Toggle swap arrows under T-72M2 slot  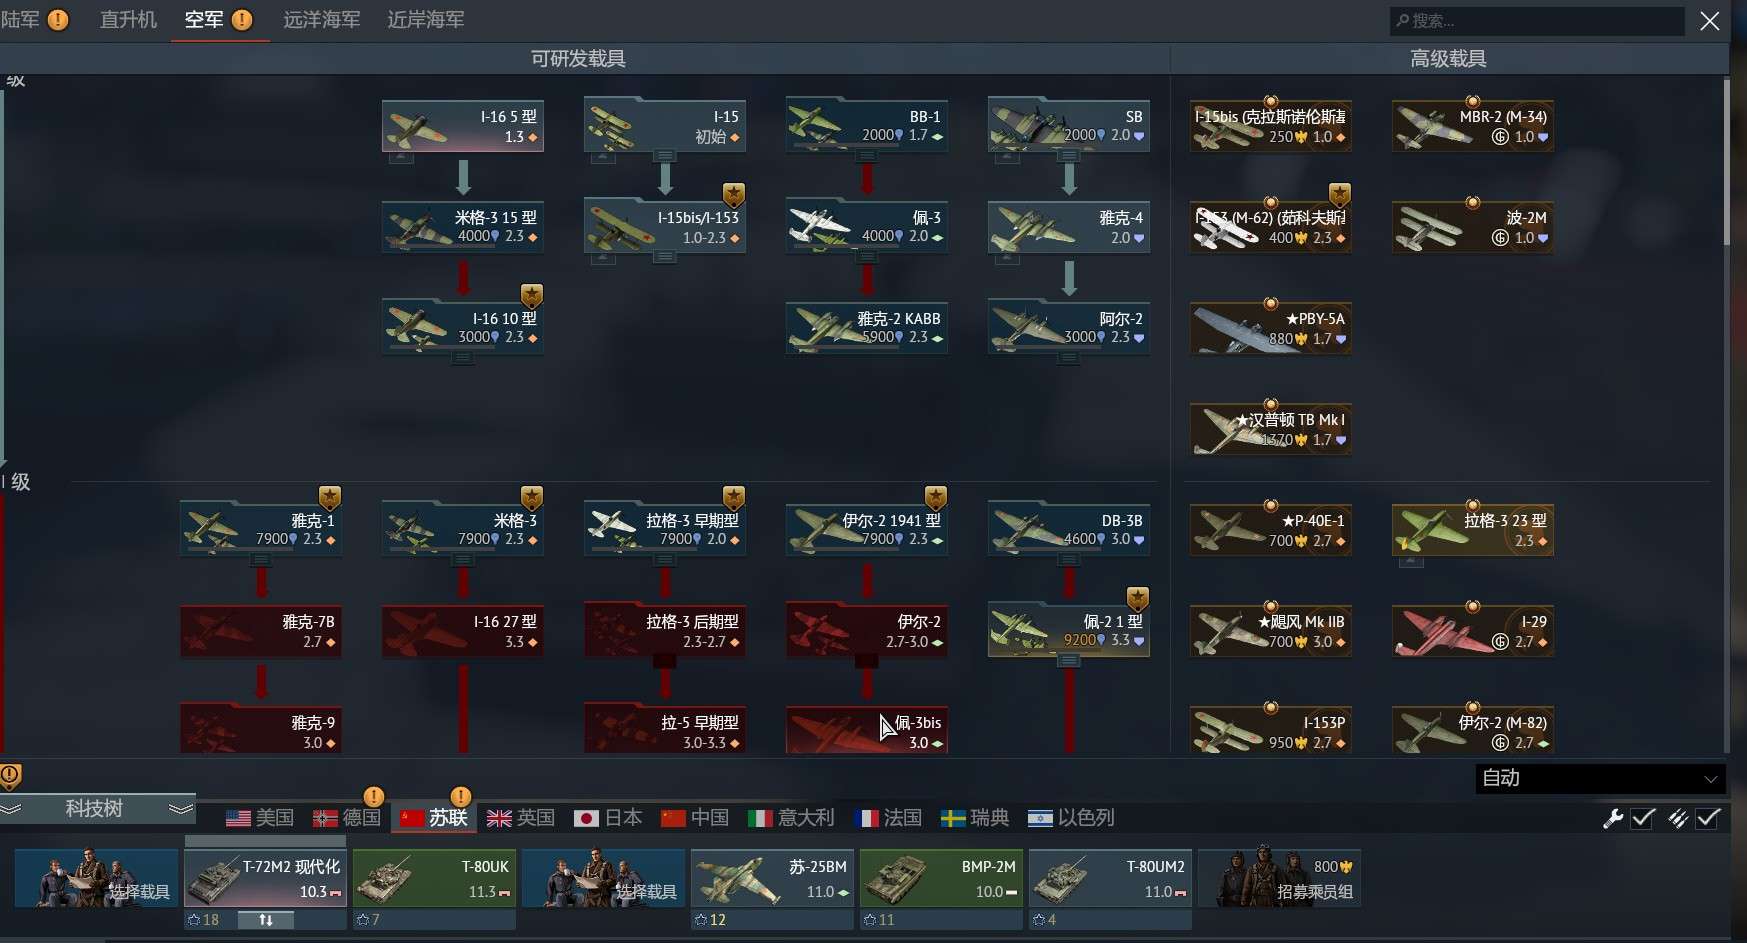pyautogui.click(x=266, y=920)
